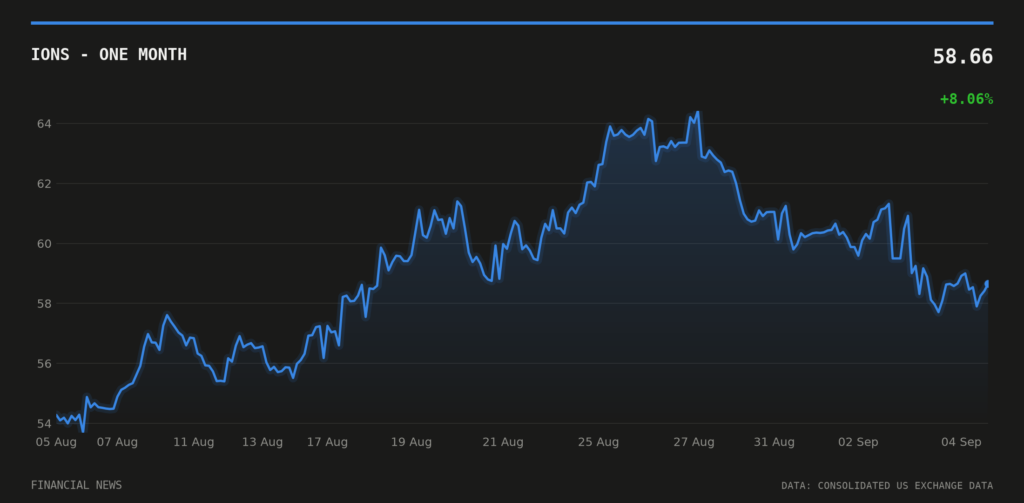This screenshot has width=1024, height=503.
Task: Click the 17 Aug date label
Action: tap(327, 442)
